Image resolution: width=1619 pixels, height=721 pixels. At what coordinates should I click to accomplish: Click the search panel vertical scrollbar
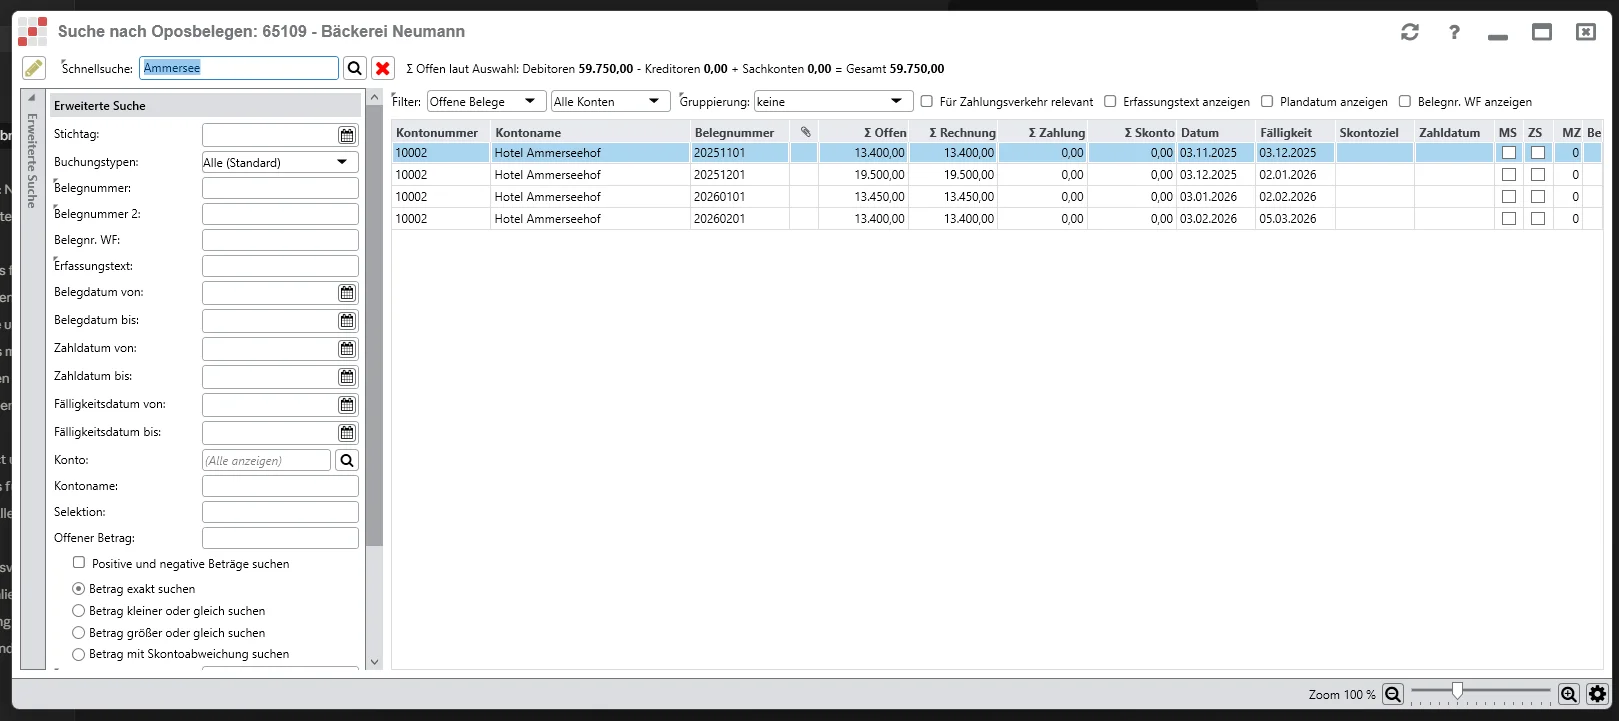click(374, 325)
